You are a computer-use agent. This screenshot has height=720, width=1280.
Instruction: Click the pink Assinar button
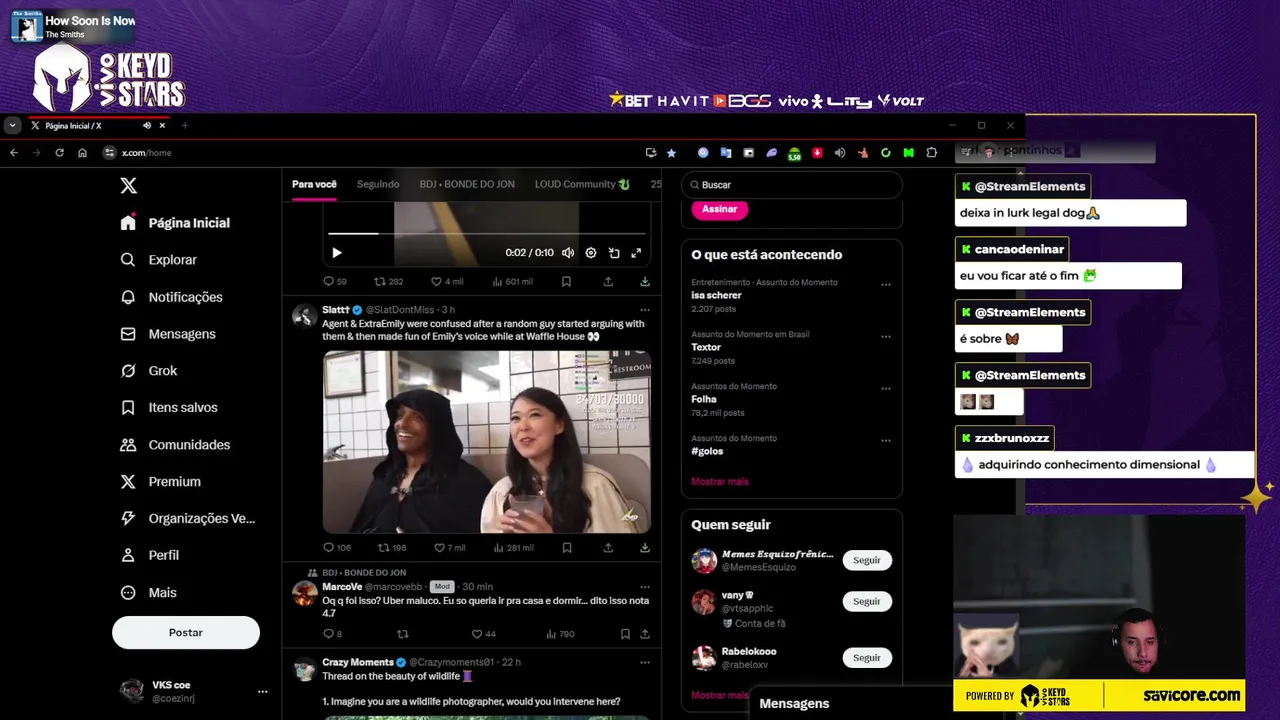point(719,209)
